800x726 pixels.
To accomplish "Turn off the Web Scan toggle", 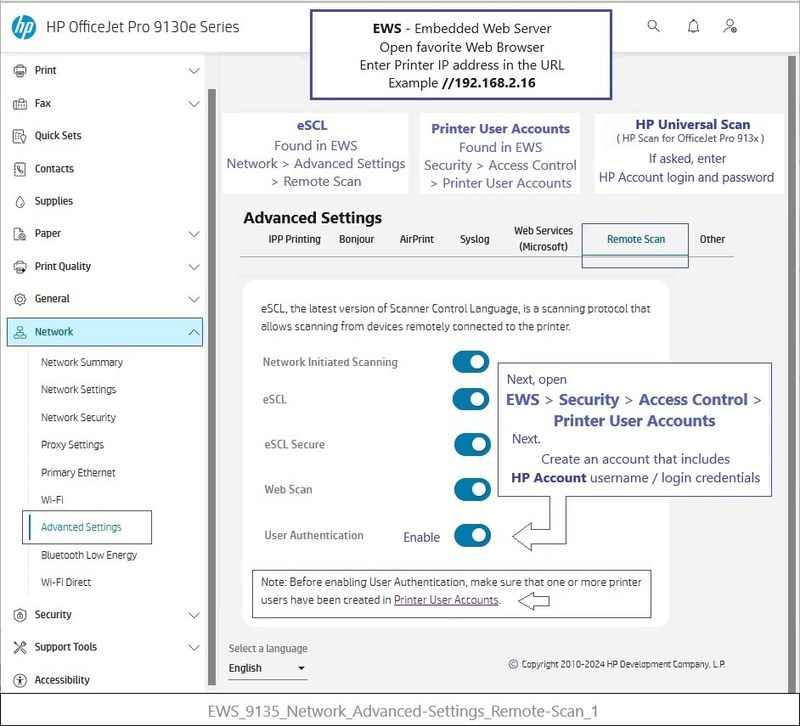I will point(471,489).
